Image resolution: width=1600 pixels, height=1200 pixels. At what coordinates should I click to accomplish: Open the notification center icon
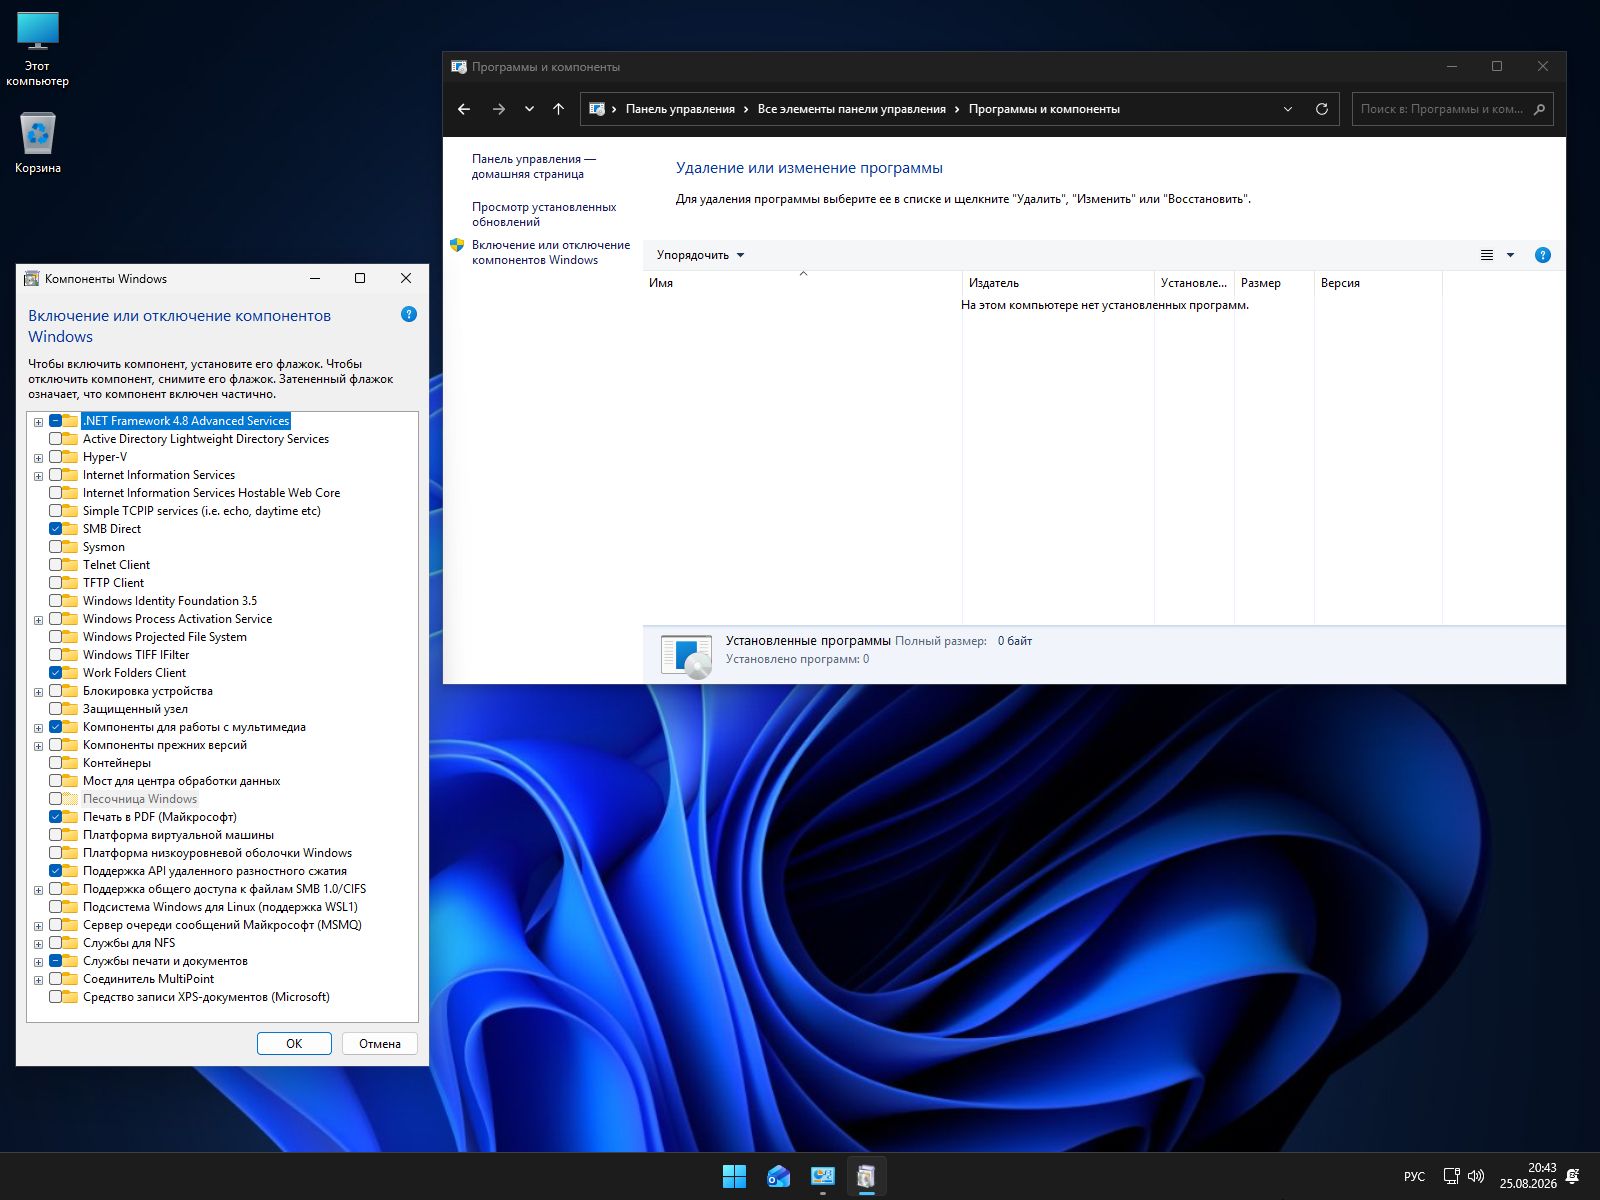pos(1573,1176)
